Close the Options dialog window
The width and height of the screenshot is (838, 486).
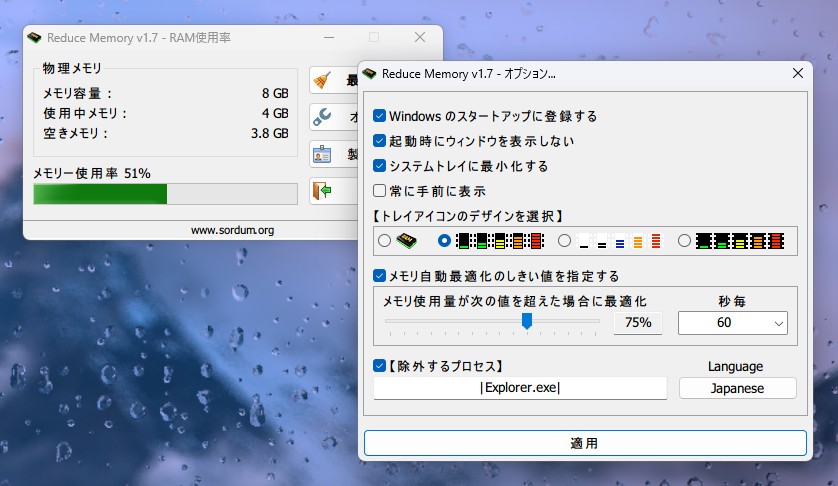click(797, 73)
